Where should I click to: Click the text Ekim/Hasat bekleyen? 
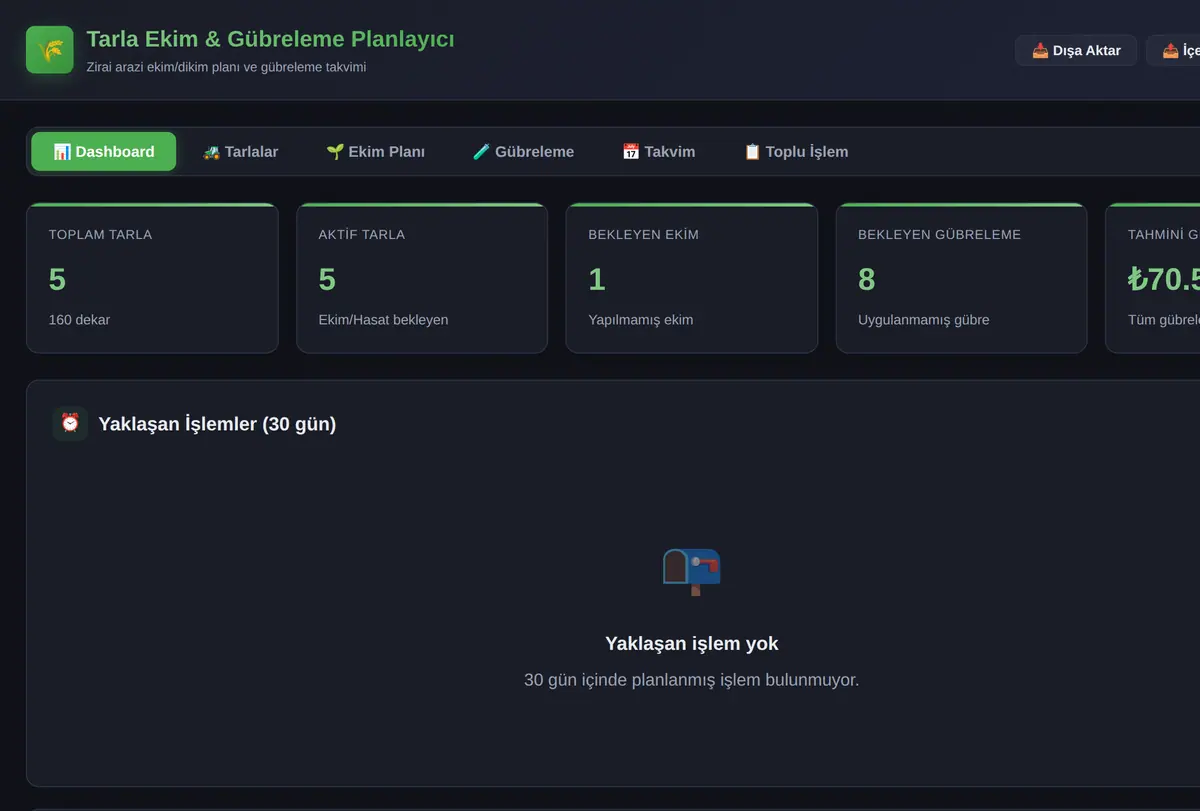point(383,320)
